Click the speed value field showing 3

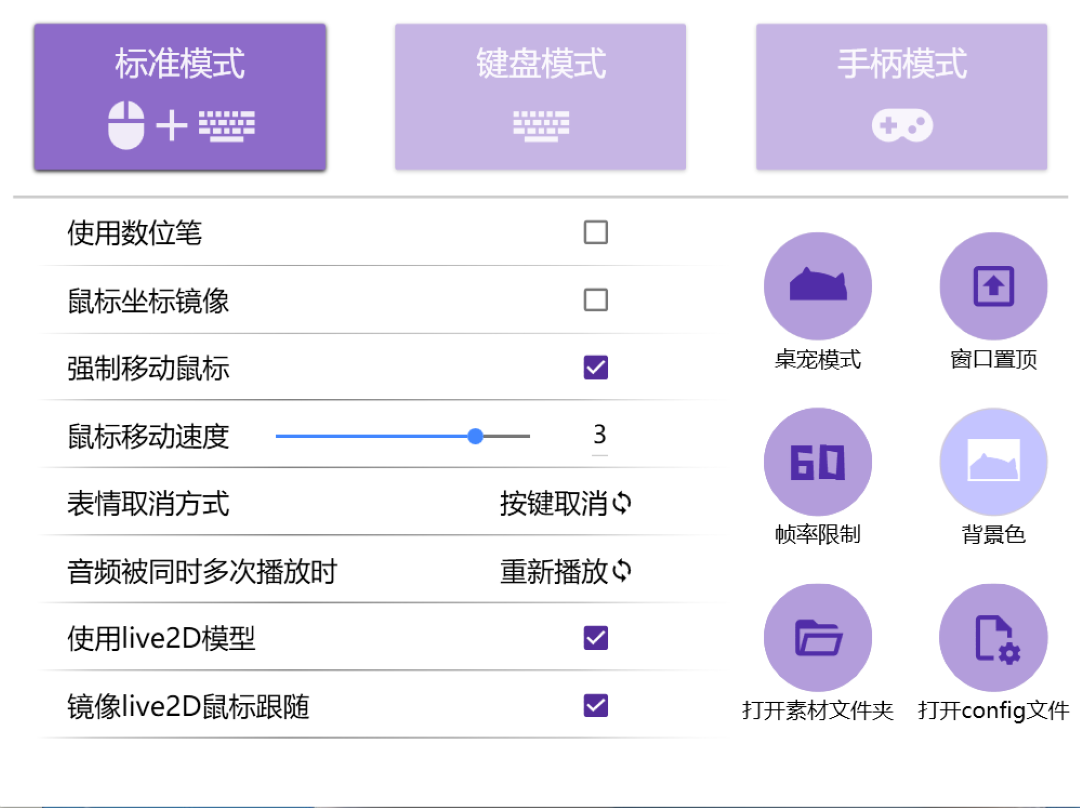tap(597, 436)
